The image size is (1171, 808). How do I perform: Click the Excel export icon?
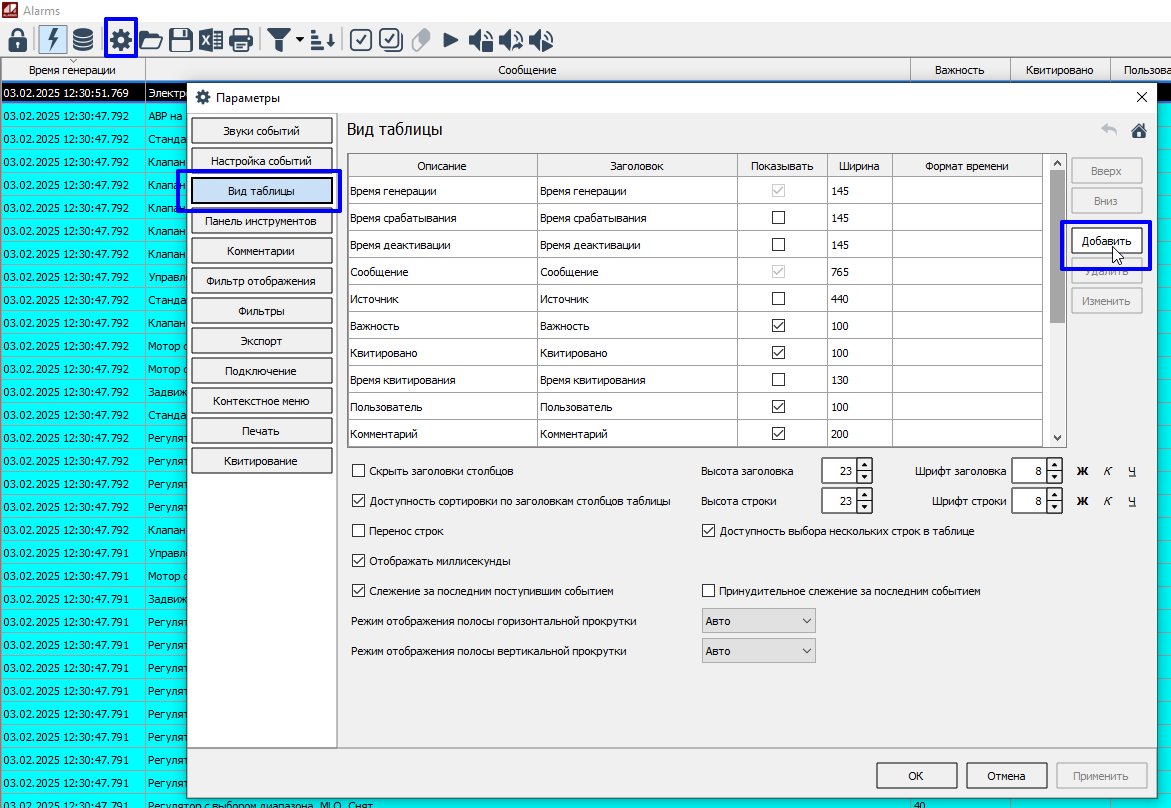tap(210, 40)
